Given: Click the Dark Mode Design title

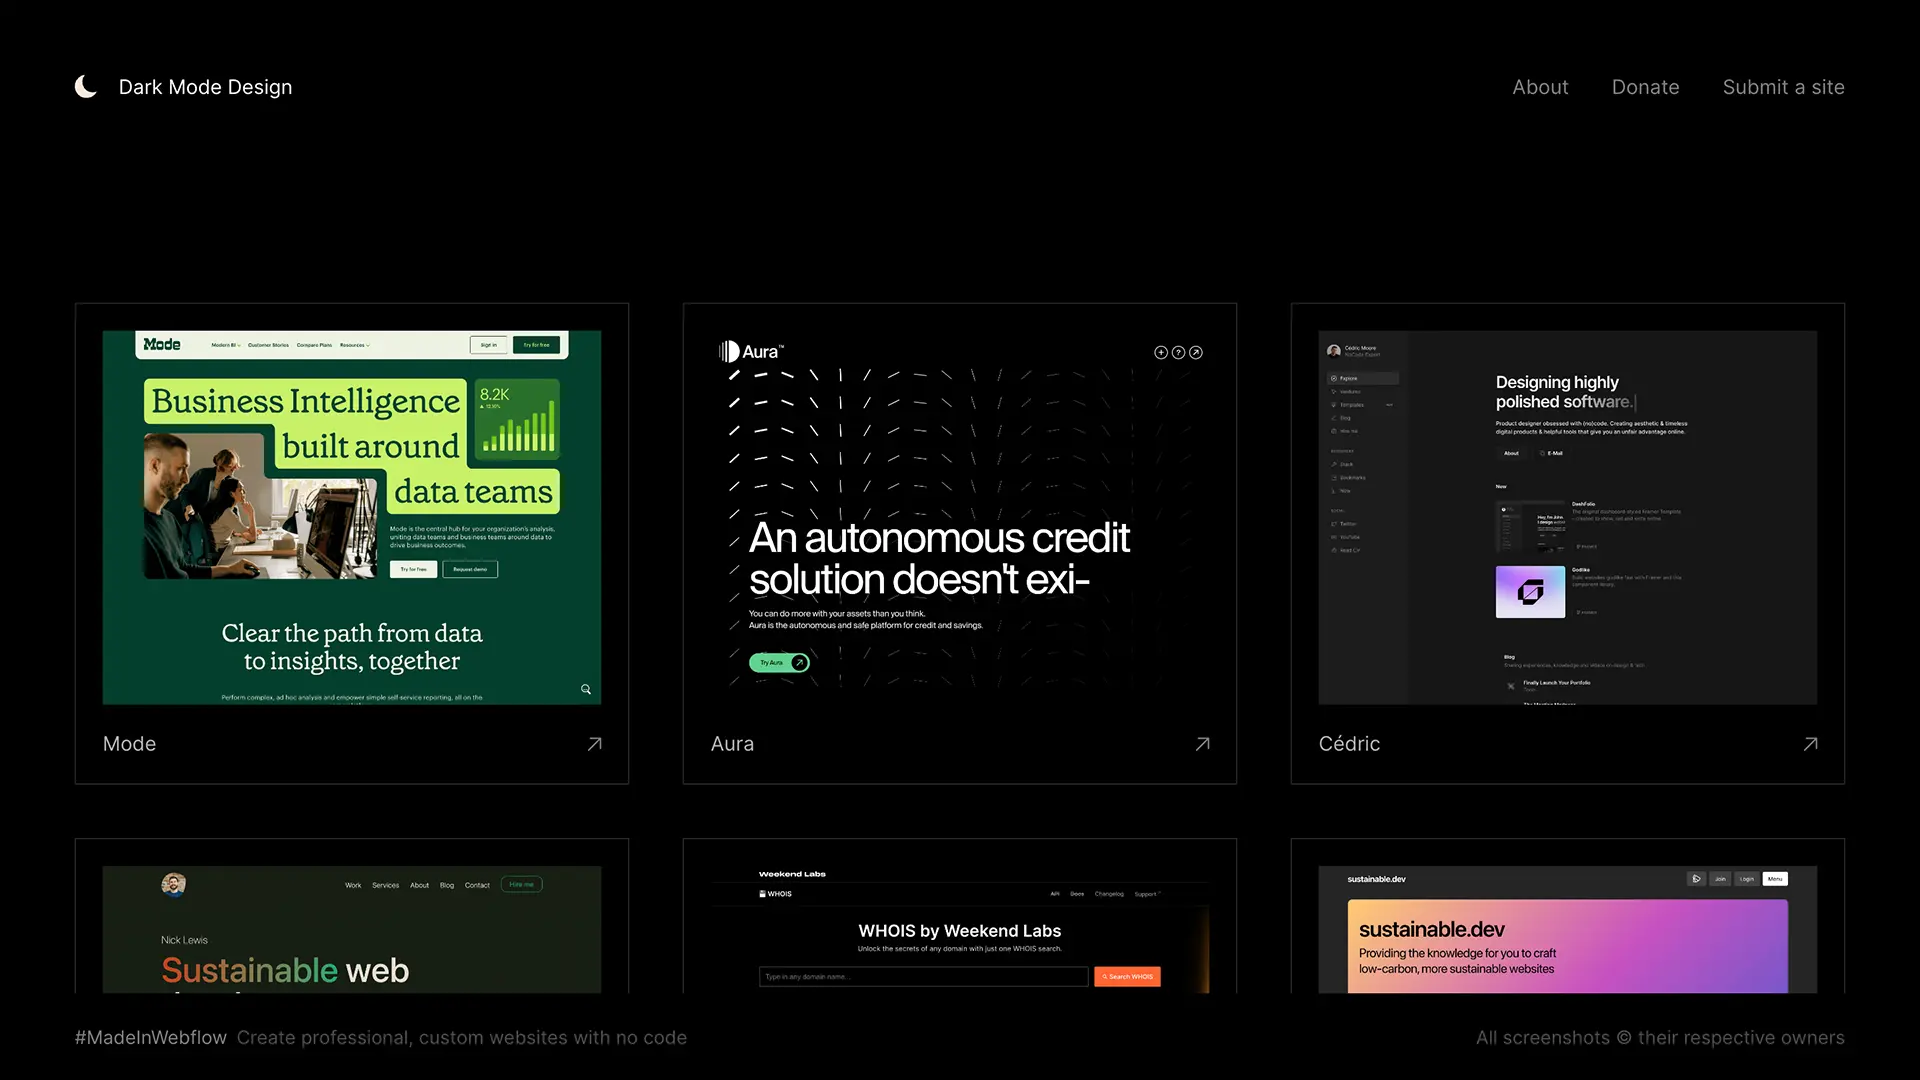Looking at the screenshot, I should (x=205, y=87).
